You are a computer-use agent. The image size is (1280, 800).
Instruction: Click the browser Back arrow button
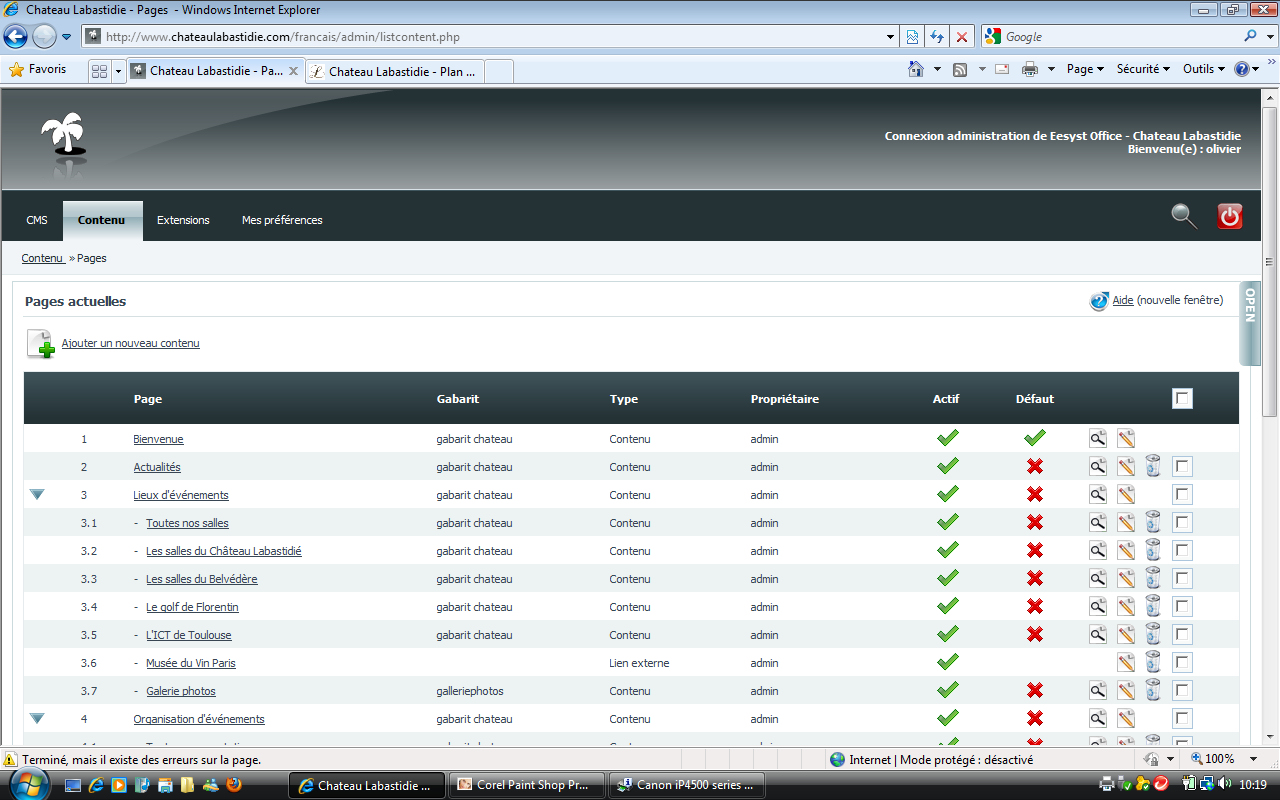click(15, 37)
